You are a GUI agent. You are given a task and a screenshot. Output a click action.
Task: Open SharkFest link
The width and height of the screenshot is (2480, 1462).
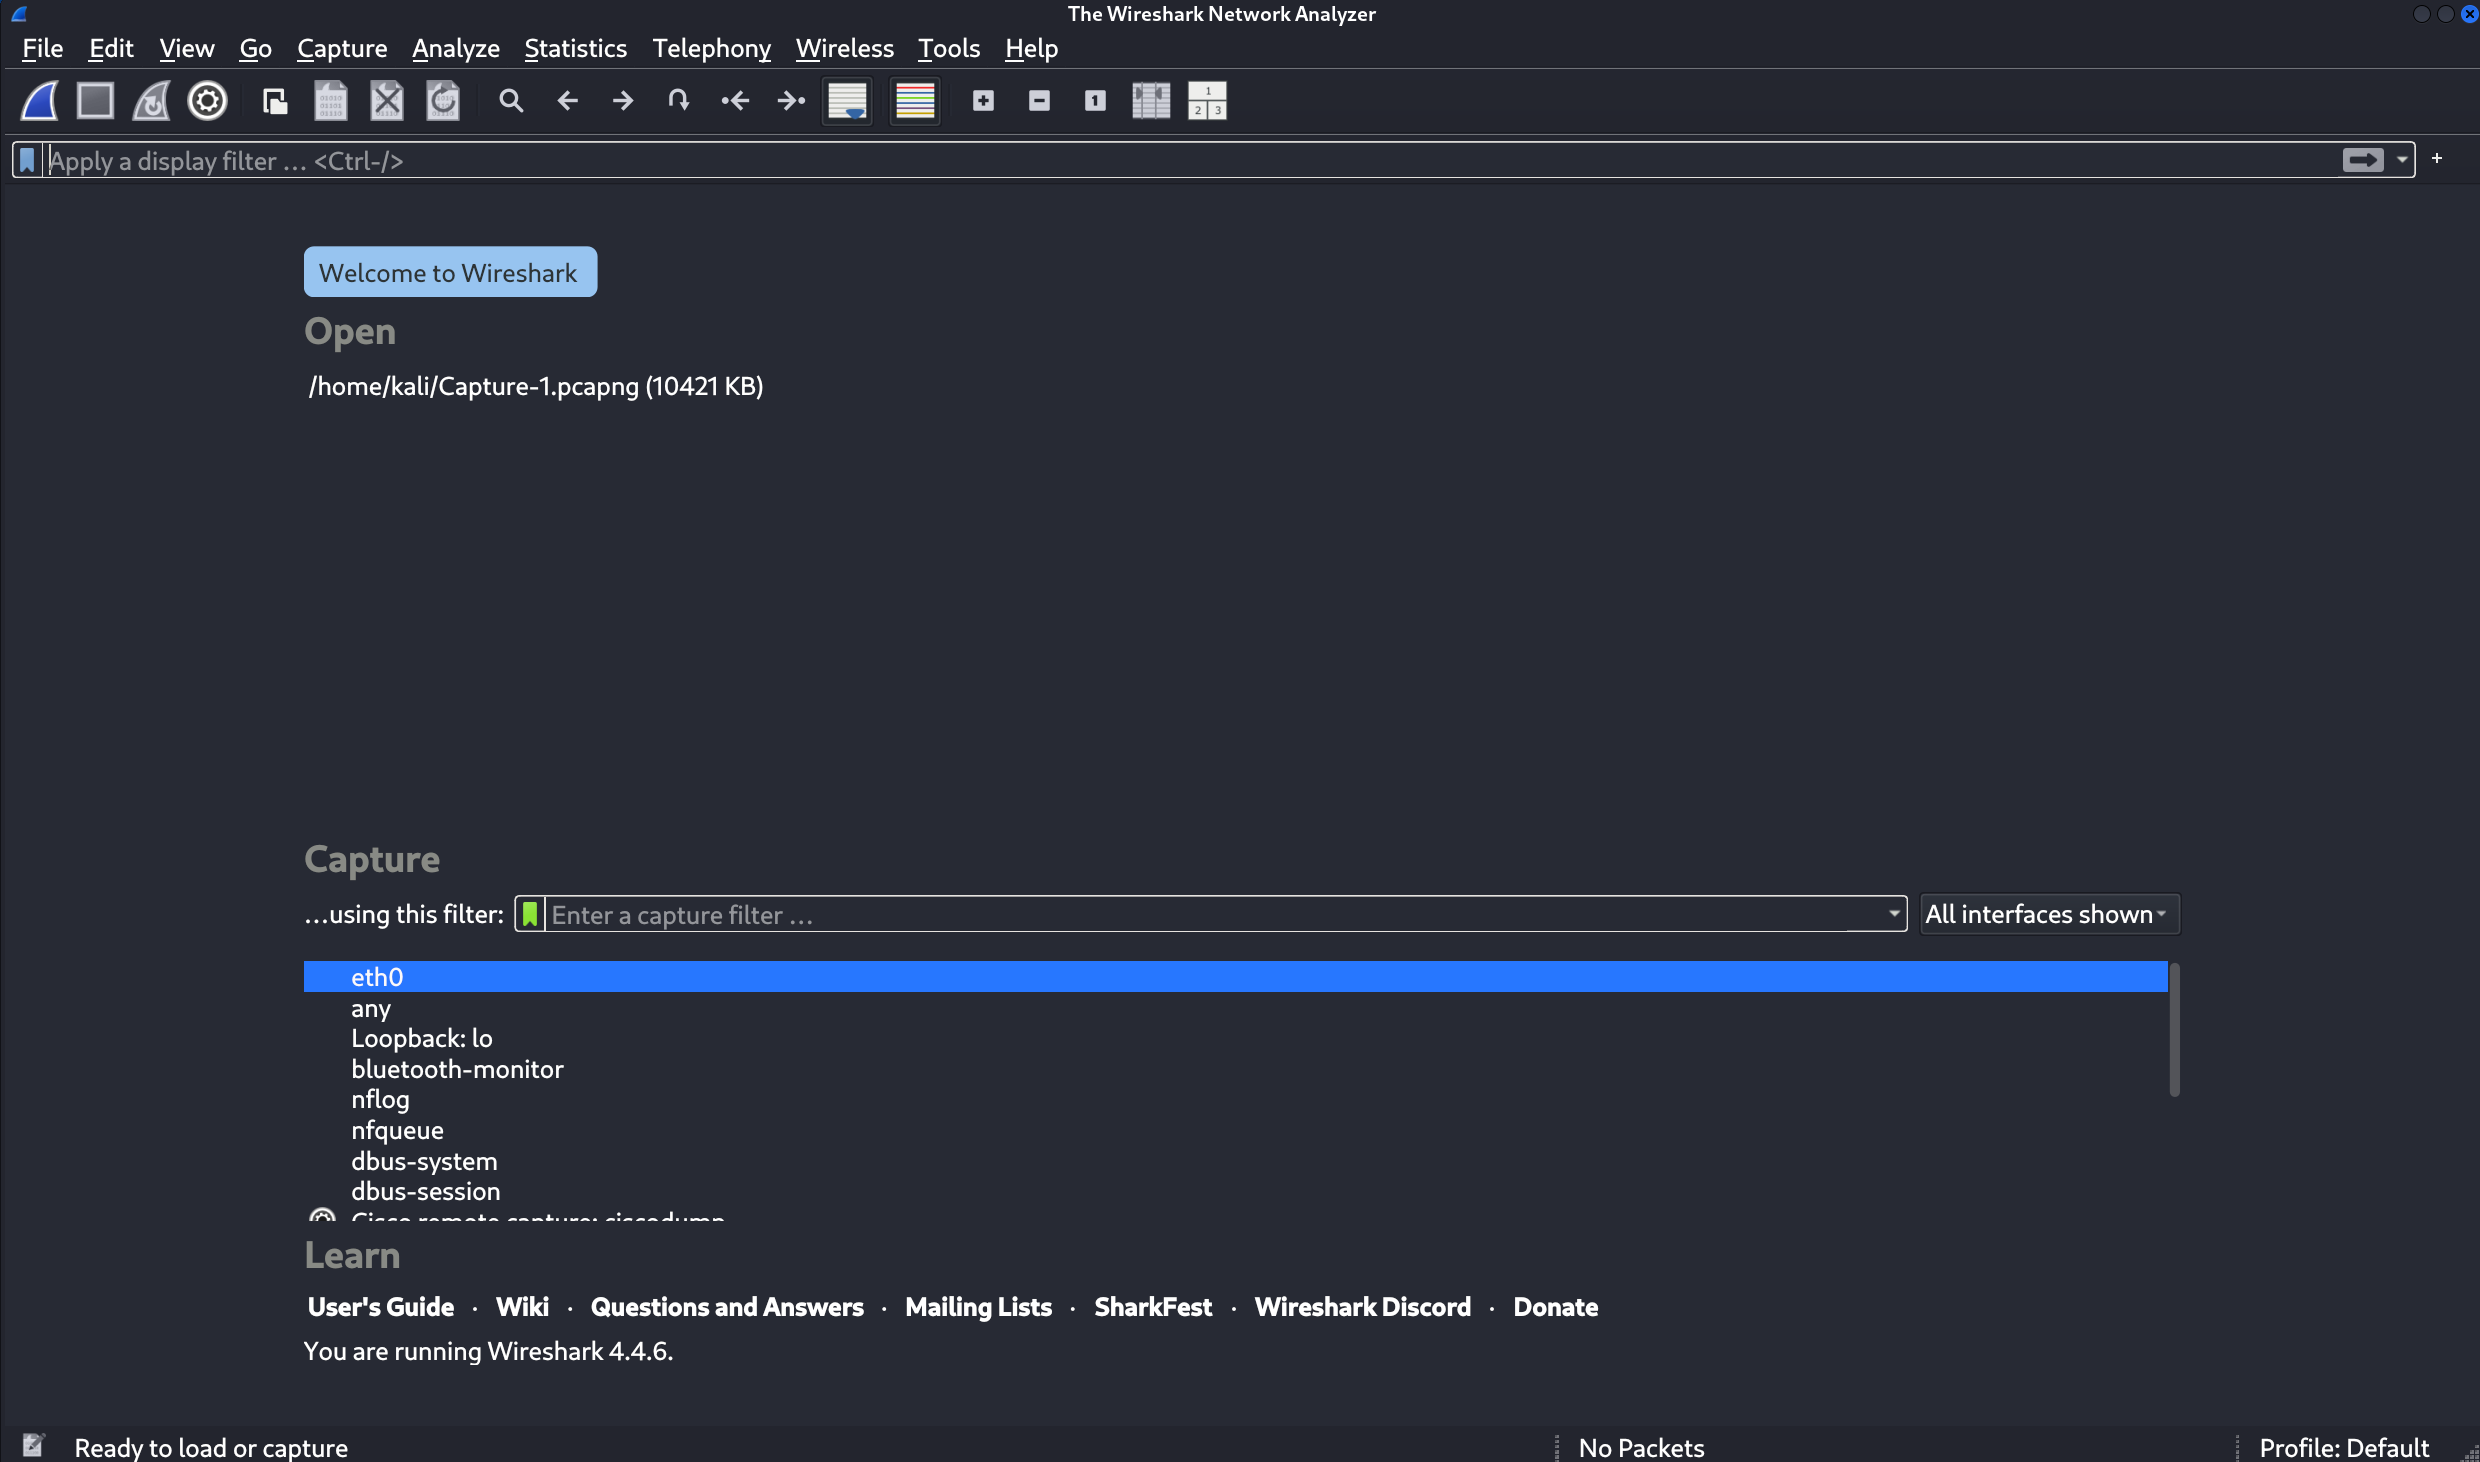tap(1153, 1307)
